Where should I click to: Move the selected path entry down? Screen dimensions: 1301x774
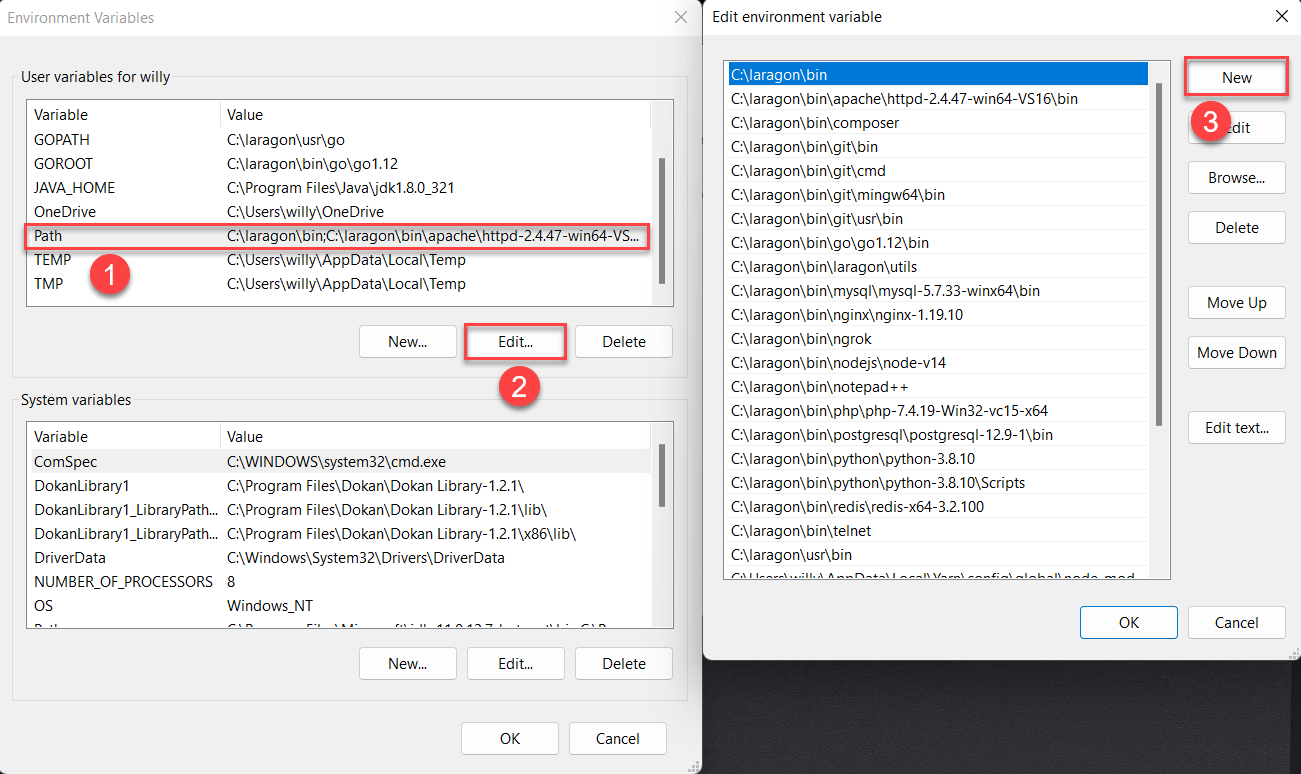[x=1237, y=353]
